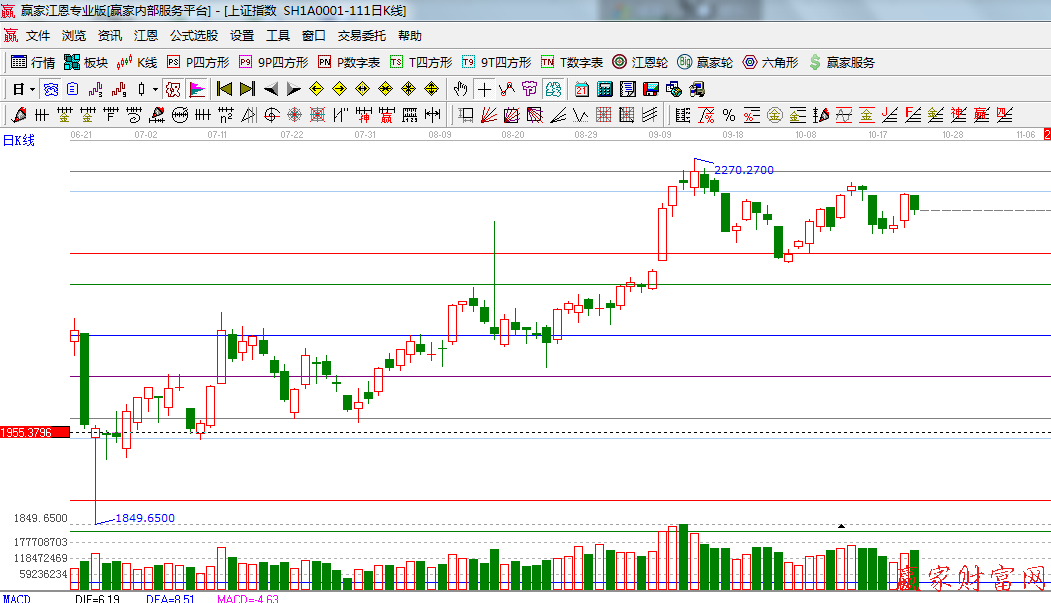Toggle the pressed pink flag chart button
The image size is (1051, 603).
click(x=197, y=89)
